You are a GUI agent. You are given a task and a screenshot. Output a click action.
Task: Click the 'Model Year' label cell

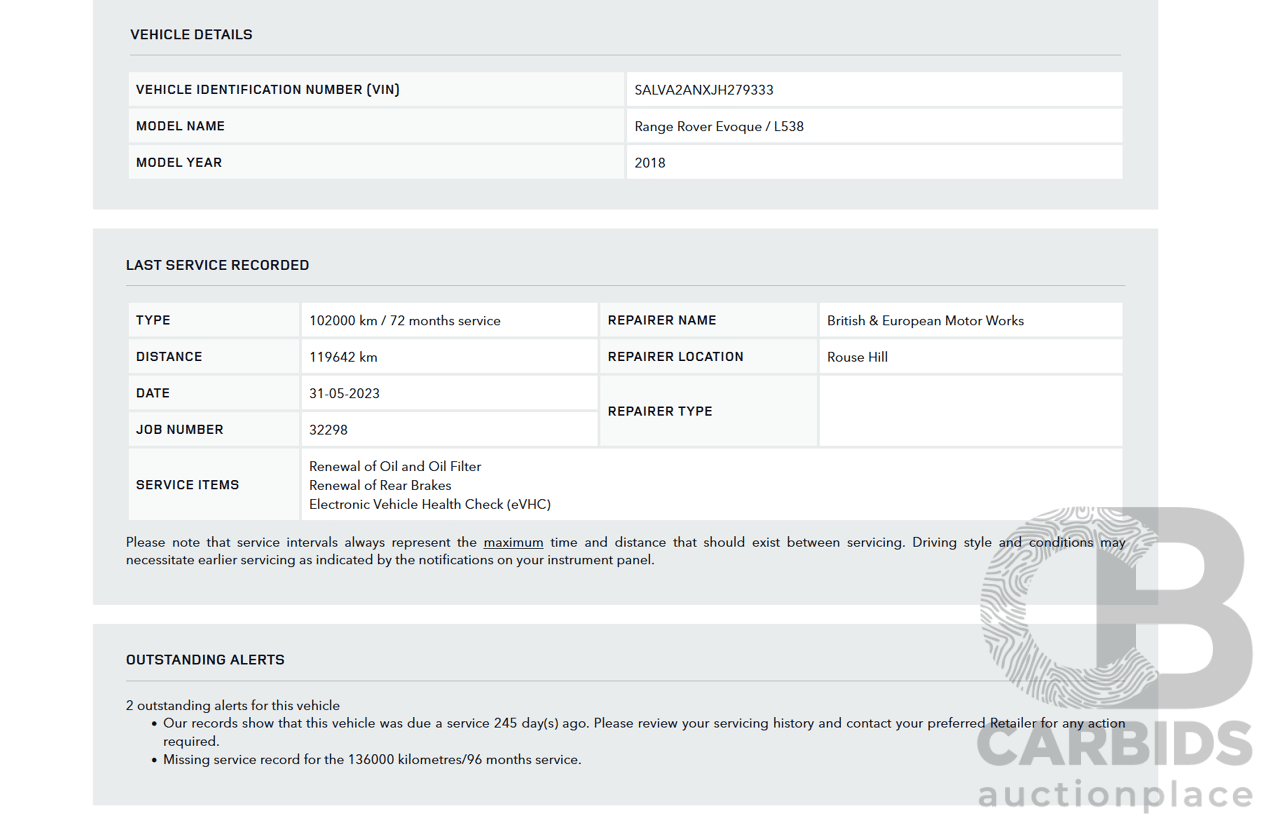pos(376,162)
